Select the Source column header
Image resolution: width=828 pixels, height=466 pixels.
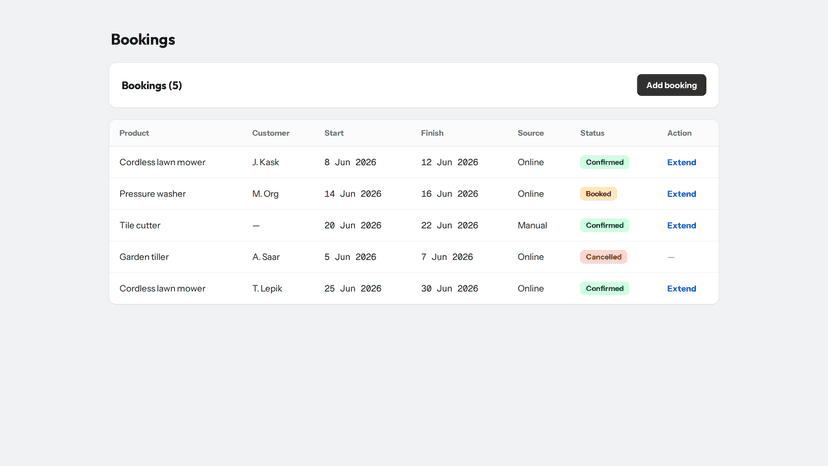tap(530, 133)
